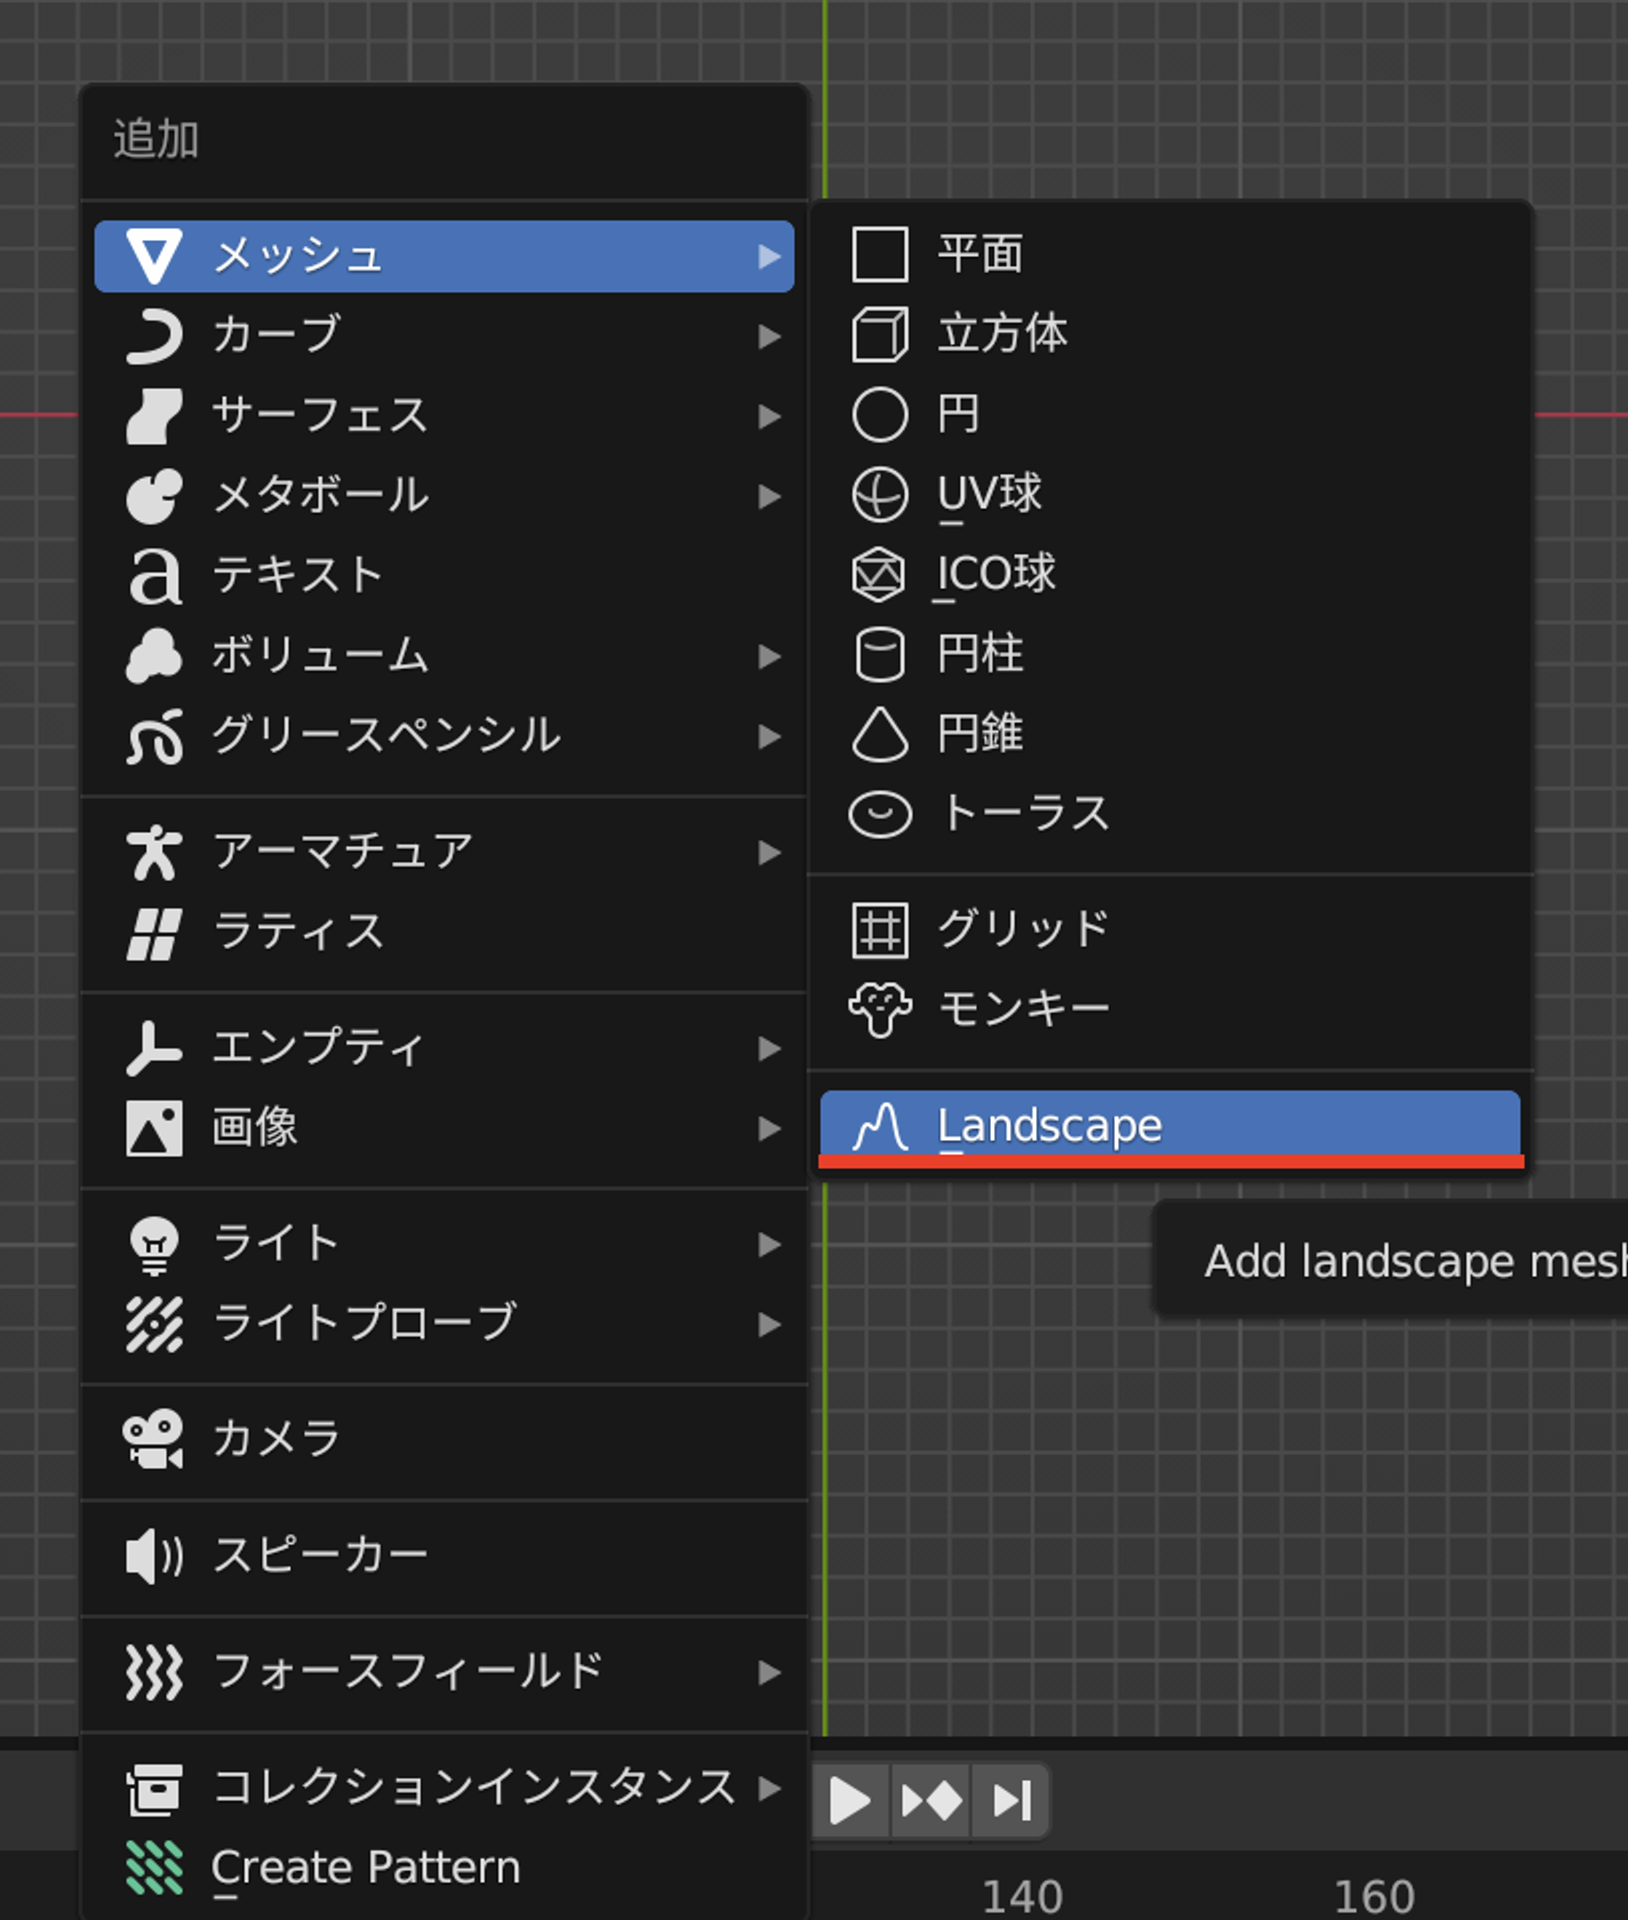The width and height of the screenshot is (1628, 1920).
Task: Expand the グリースペンシル submenu arrow
Action: pyautogui.click(x=769, y=737)
